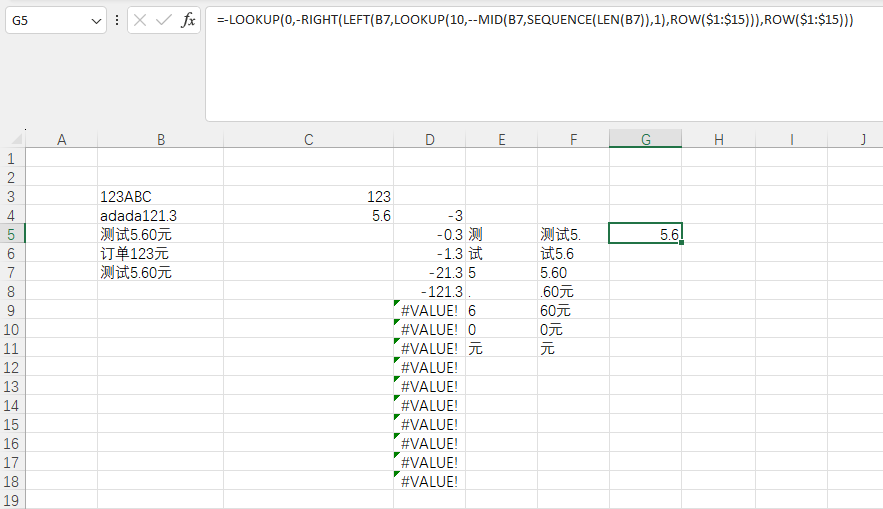Open the Insert Function fx dialog
The width and height of the screenshot is (883, 509).
(188, 21)
